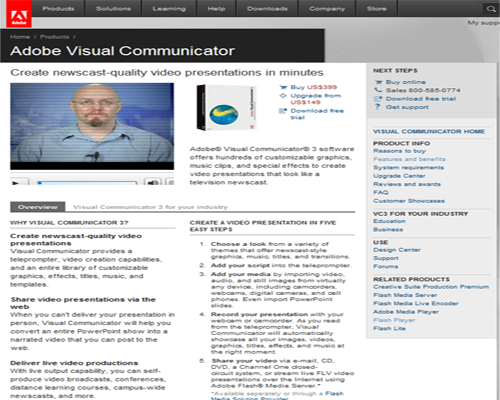Click the Products breadcrumb link
The image size is (500, 400).
coord(55,37)
